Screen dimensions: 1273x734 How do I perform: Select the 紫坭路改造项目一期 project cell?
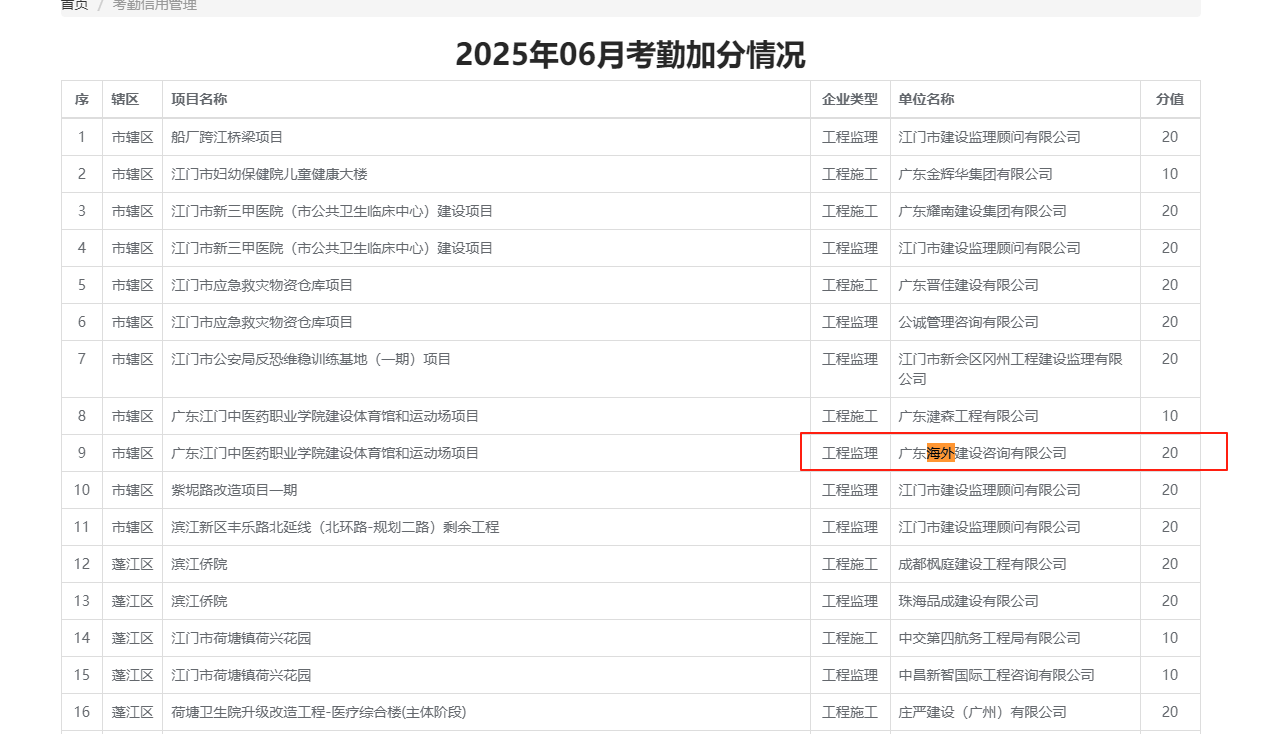(234, 490)
